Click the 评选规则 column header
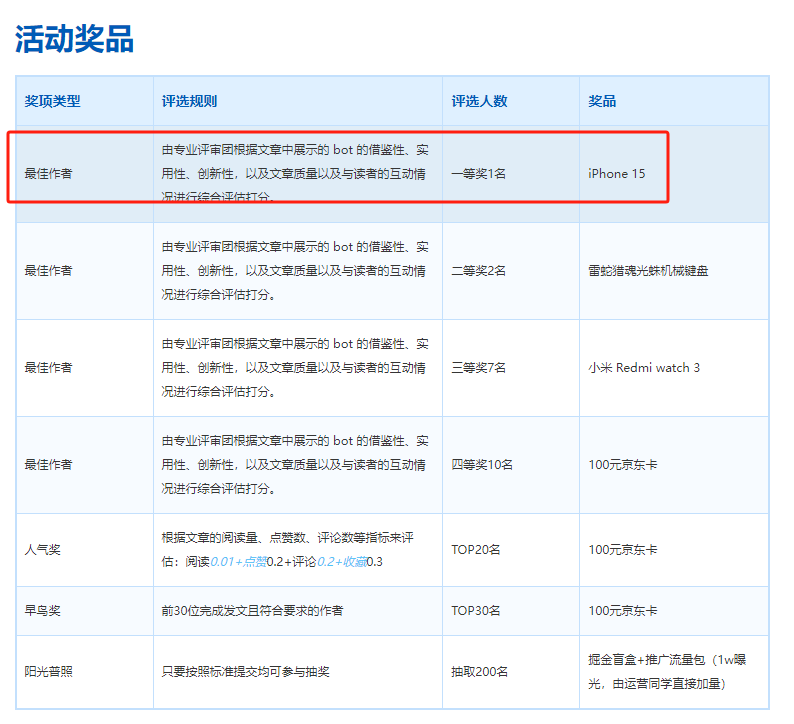Image resolution: width=794 pixels, height=724 pixels. click(x=189, y=101)
